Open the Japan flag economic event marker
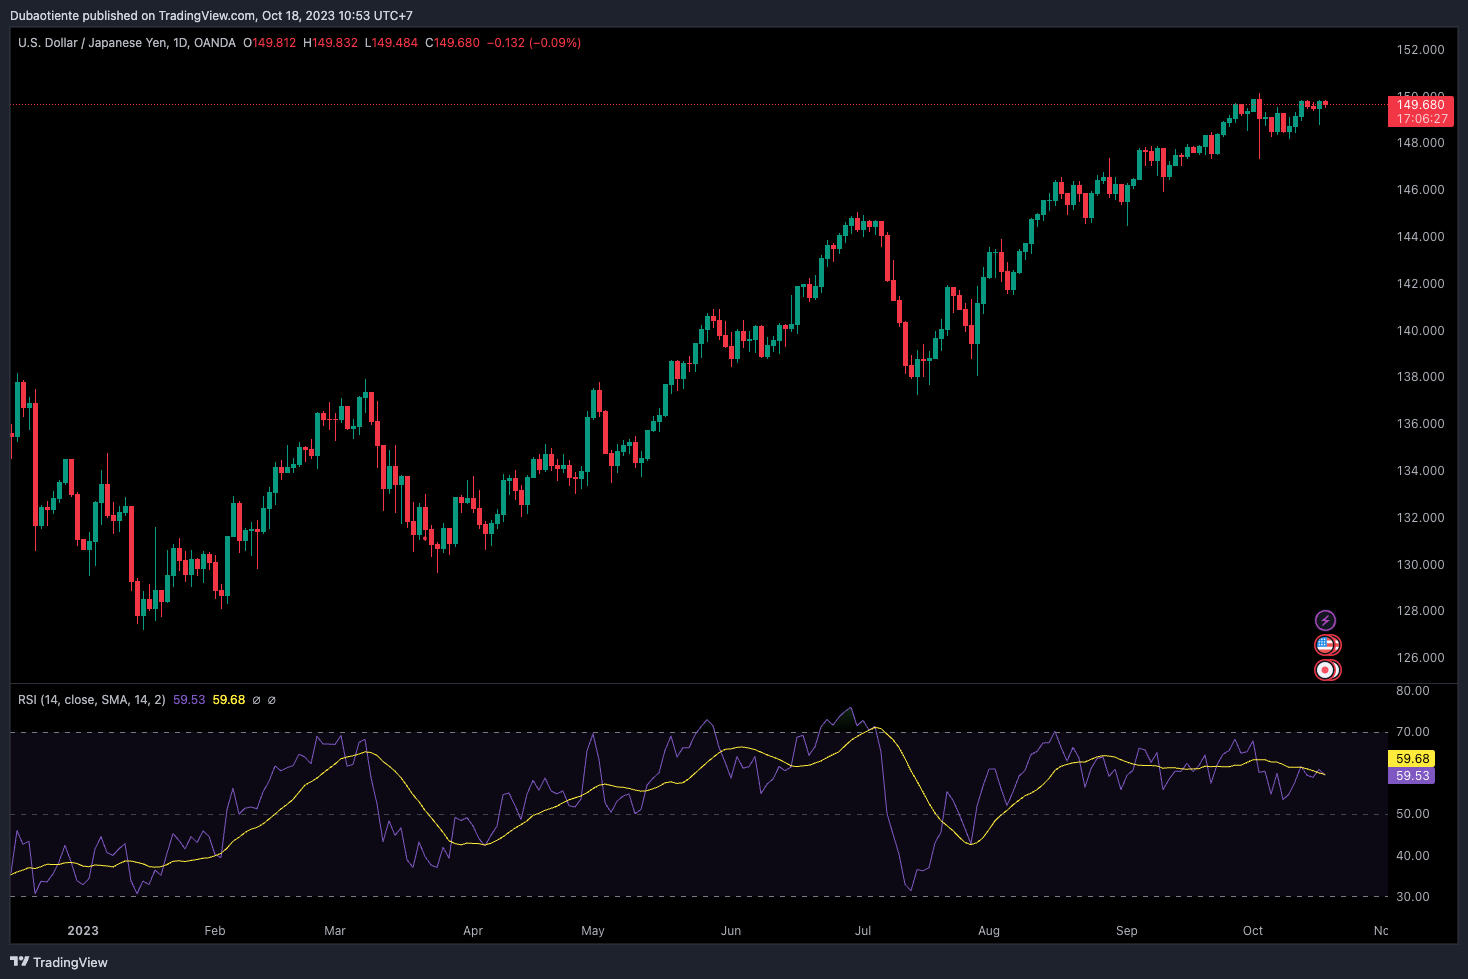The image size is (1468, 979). (1327, 670)
